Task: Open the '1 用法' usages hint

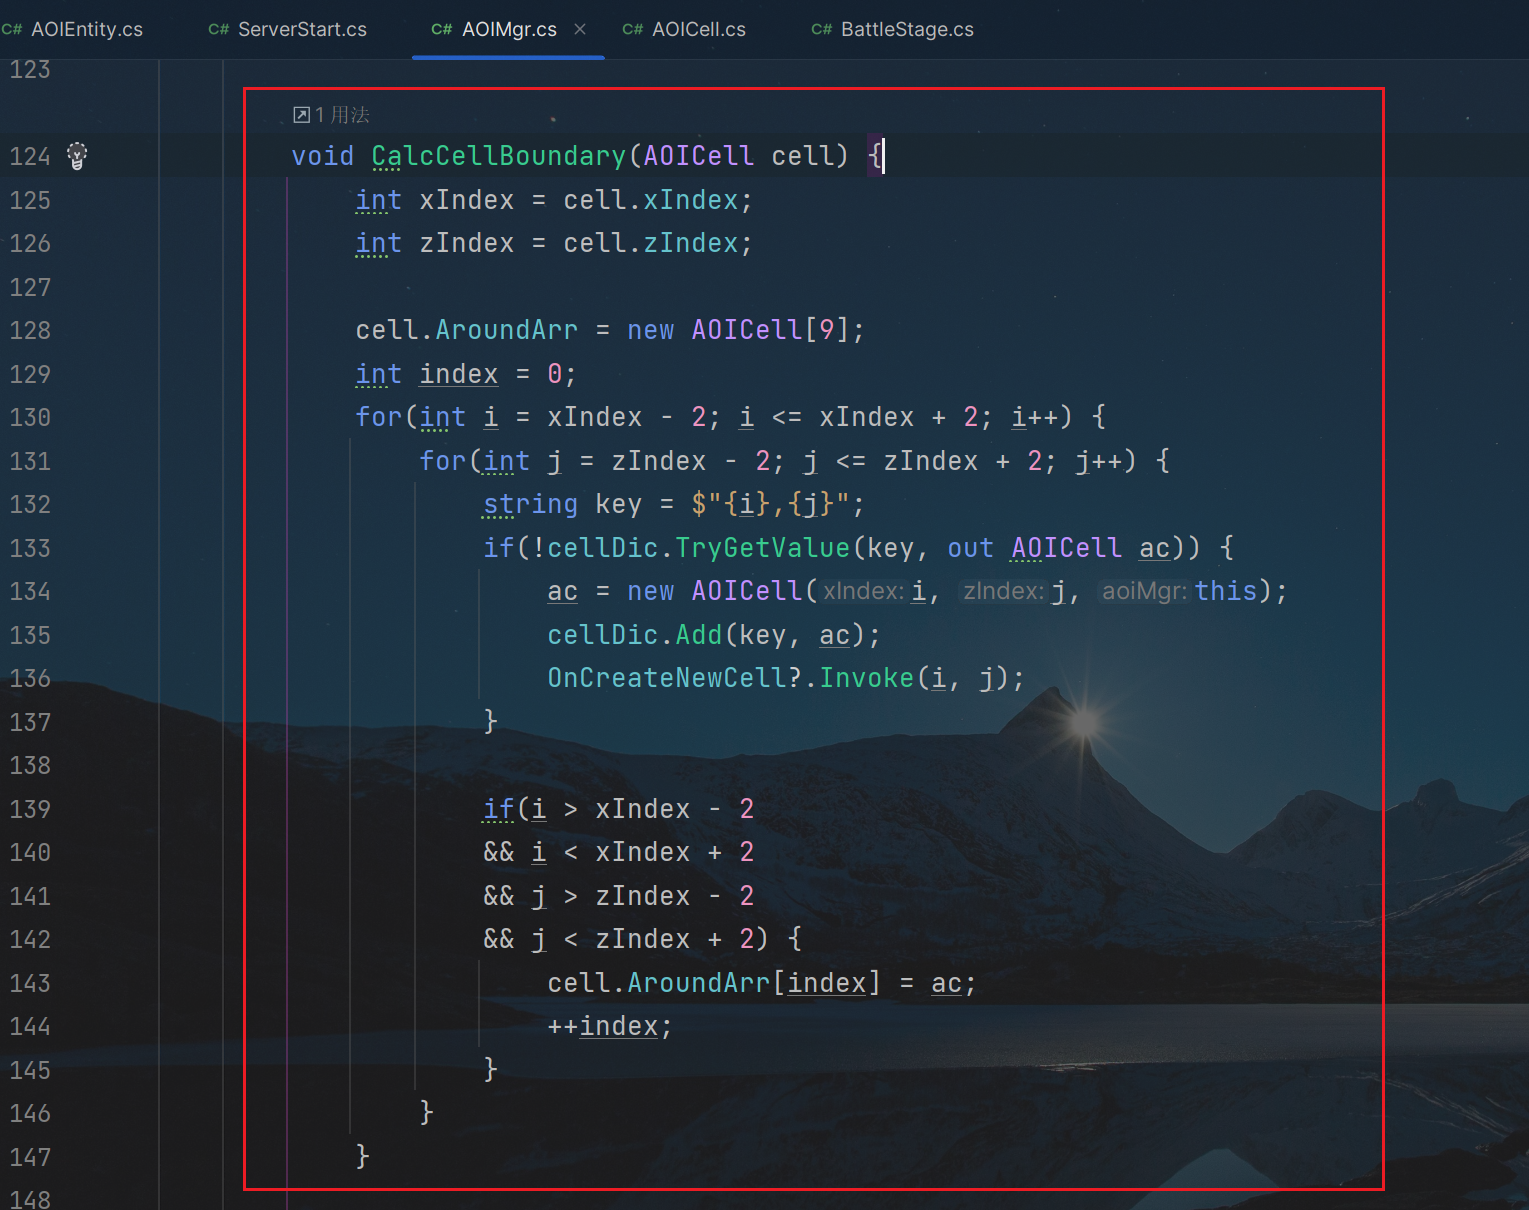Action: coord(342,115)
